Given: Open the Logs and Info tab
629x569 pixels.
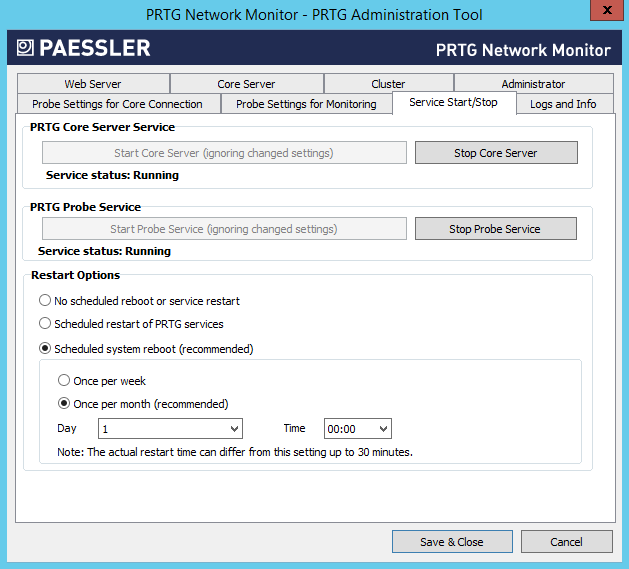Looking at the screenshot, I should click(x=563, y=104).
